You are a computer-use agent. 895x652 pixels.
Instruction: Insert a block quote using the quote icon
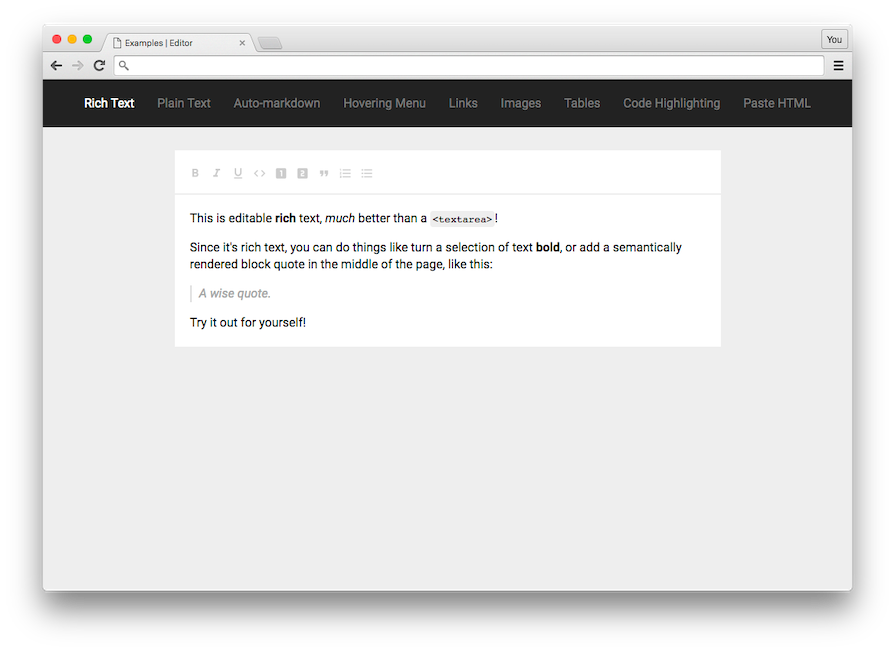click(323, 173)
